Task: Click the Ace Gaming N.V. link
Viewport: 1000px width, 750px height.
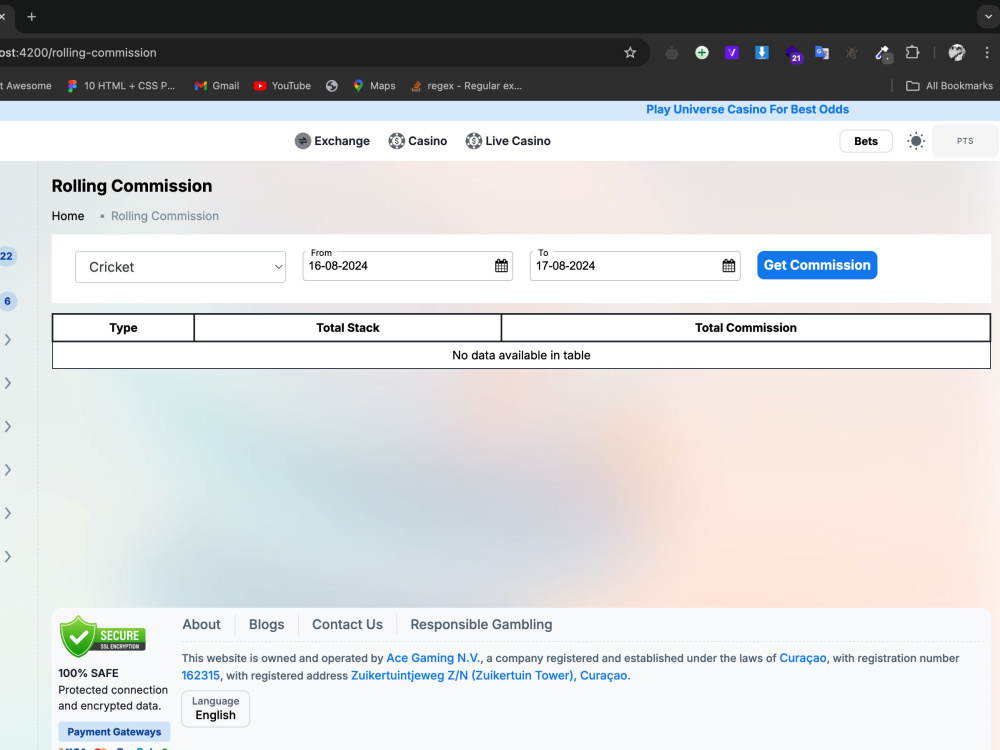Action: pyautogui.click(x=433, y=658)
